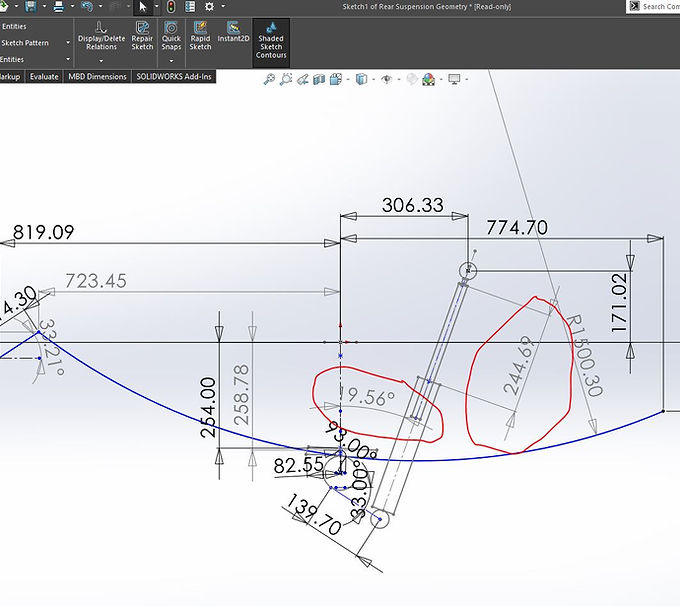Screen dimensions: 680x606
Task: Activate the Select cursor tool
Action: point(143,7)
